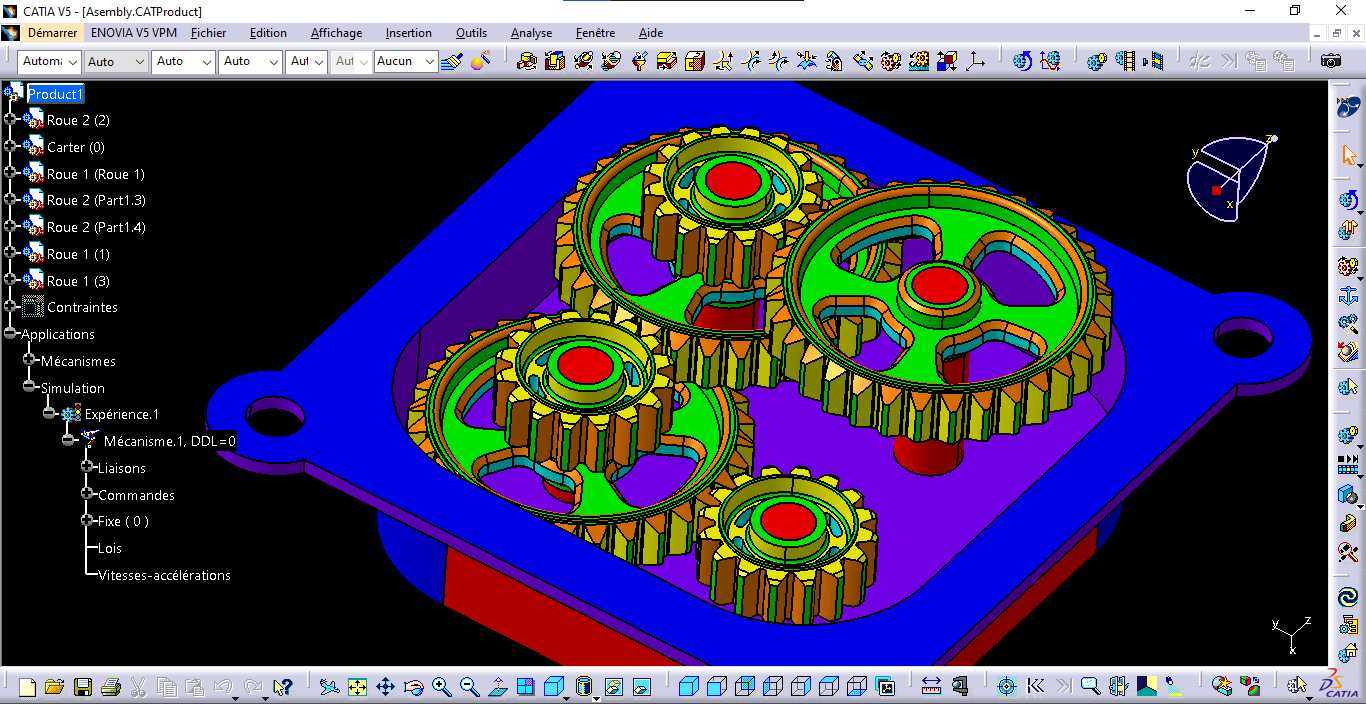Open the Insertion menu

pyautogui.click(x=408, y=33)
